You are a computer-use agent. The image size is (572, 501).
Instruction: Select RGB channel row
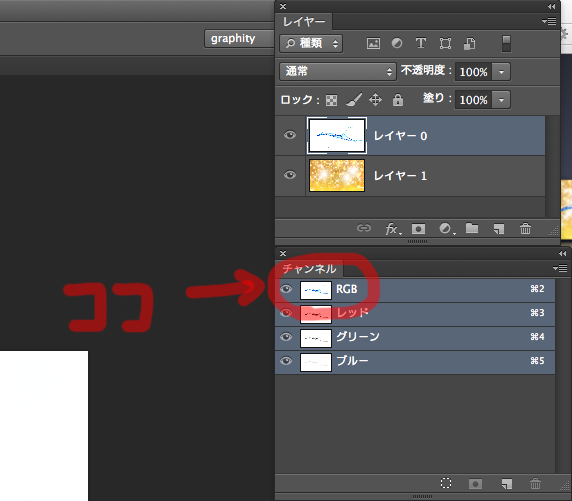point(415,290)
